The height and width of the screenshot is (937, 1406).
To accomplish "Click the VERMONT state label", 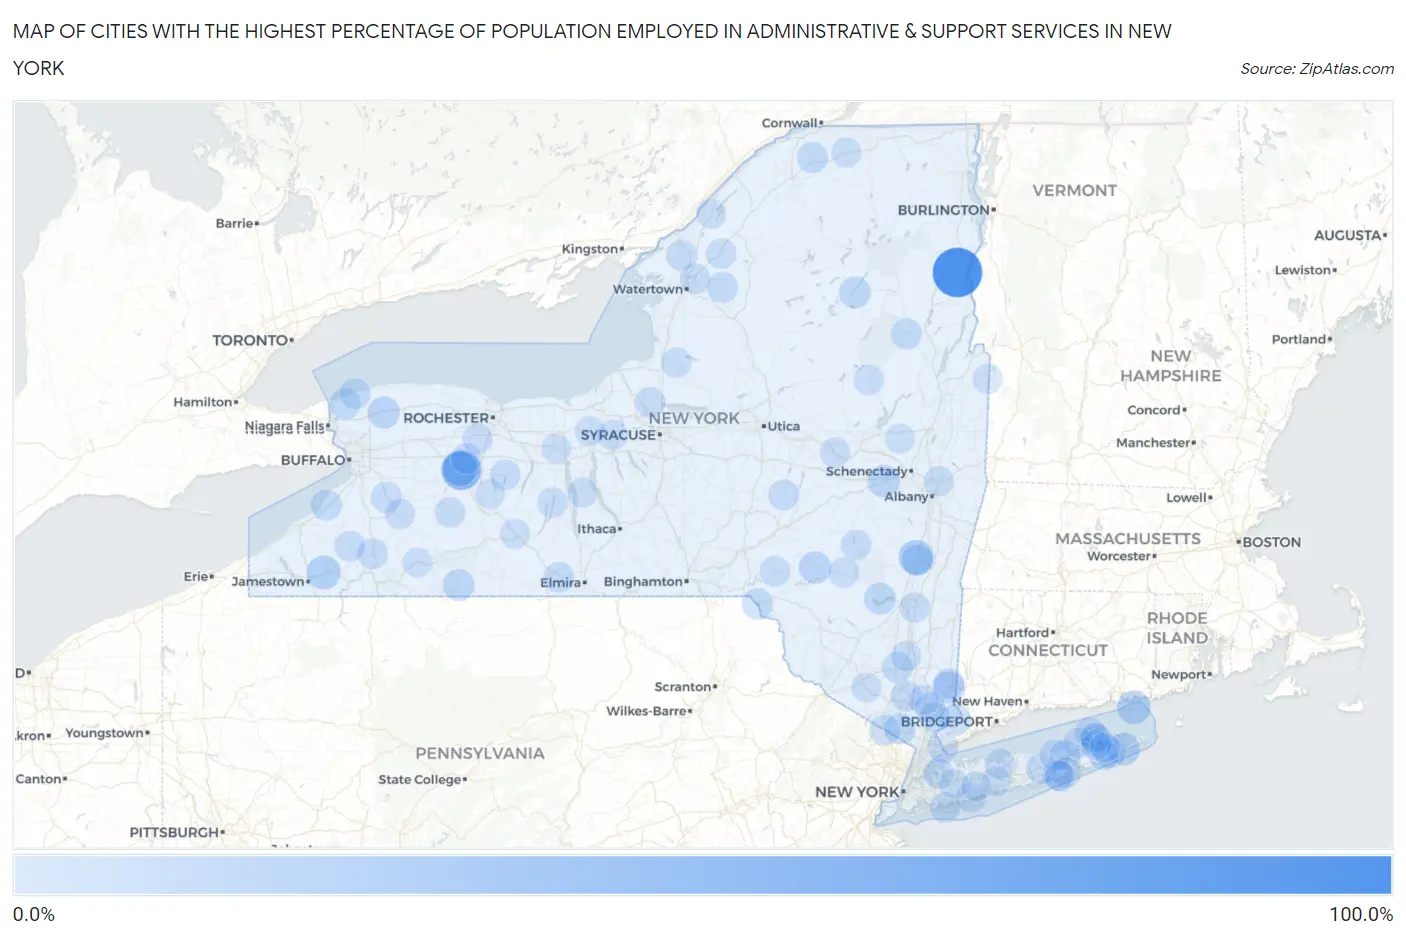I will click(x=1074, y=190).
